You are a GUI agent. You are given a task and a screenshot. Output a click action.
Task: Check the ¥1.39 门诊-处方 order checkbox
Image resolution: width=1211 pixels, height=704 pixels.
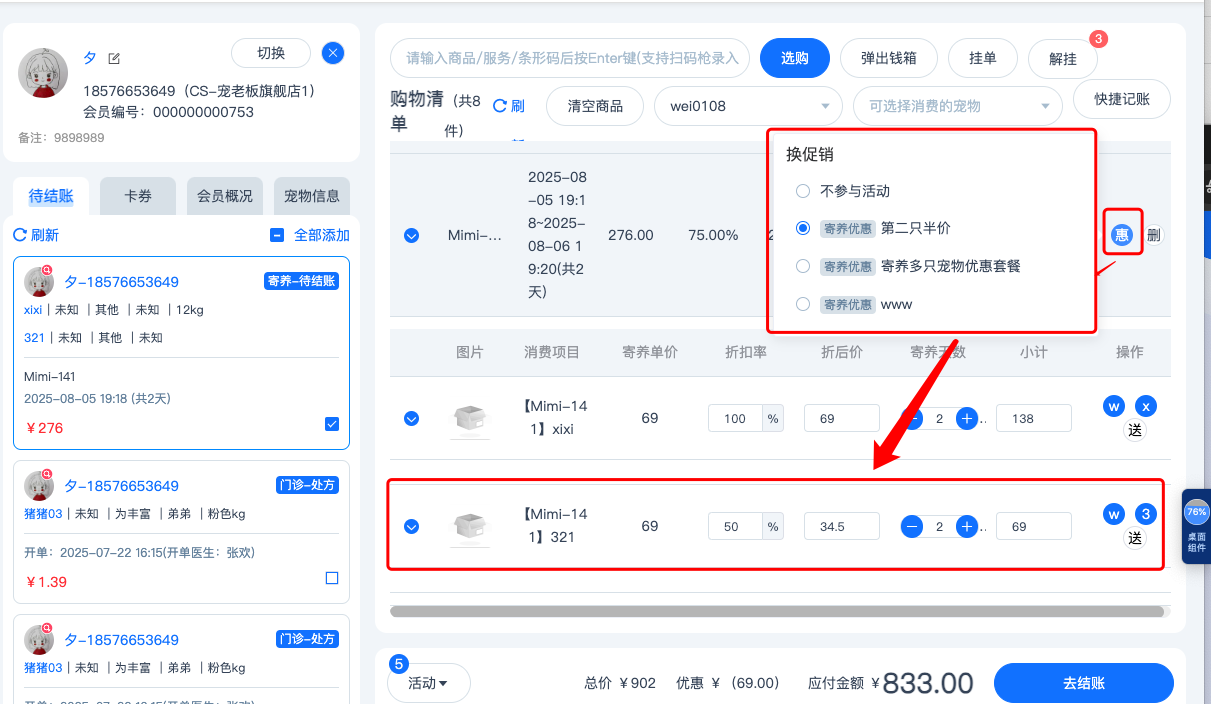pyautogui.click(x=332, y=578)
